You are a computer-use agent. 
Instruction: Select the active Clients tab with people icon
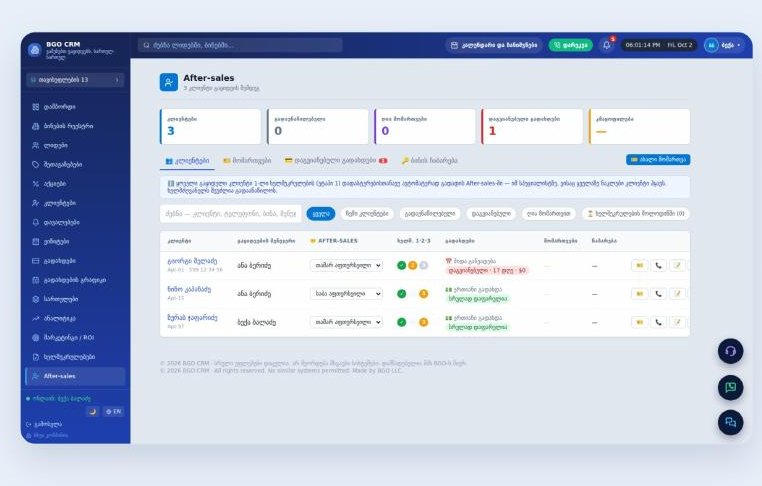187,161
